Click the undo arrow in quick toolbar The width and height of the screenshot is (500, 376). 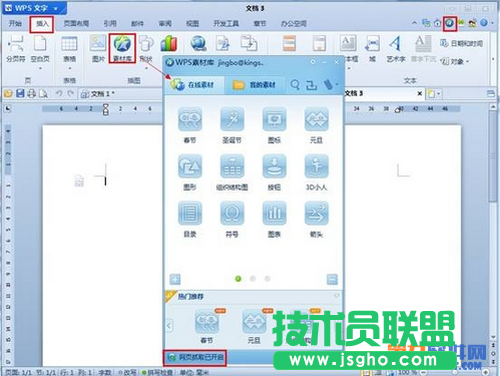pyautogui.click(x=59, y=94)
